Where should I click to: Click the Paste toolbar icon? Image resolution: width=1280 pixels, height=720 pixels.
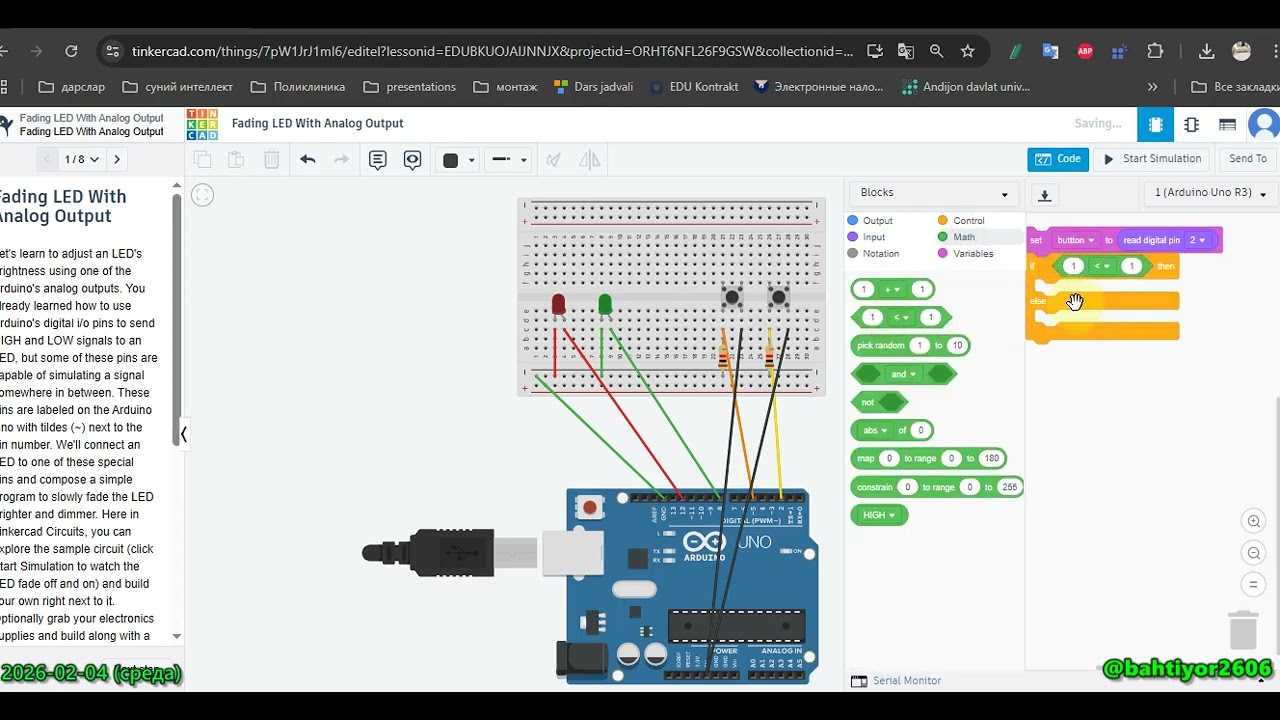[x=236, y=160]
